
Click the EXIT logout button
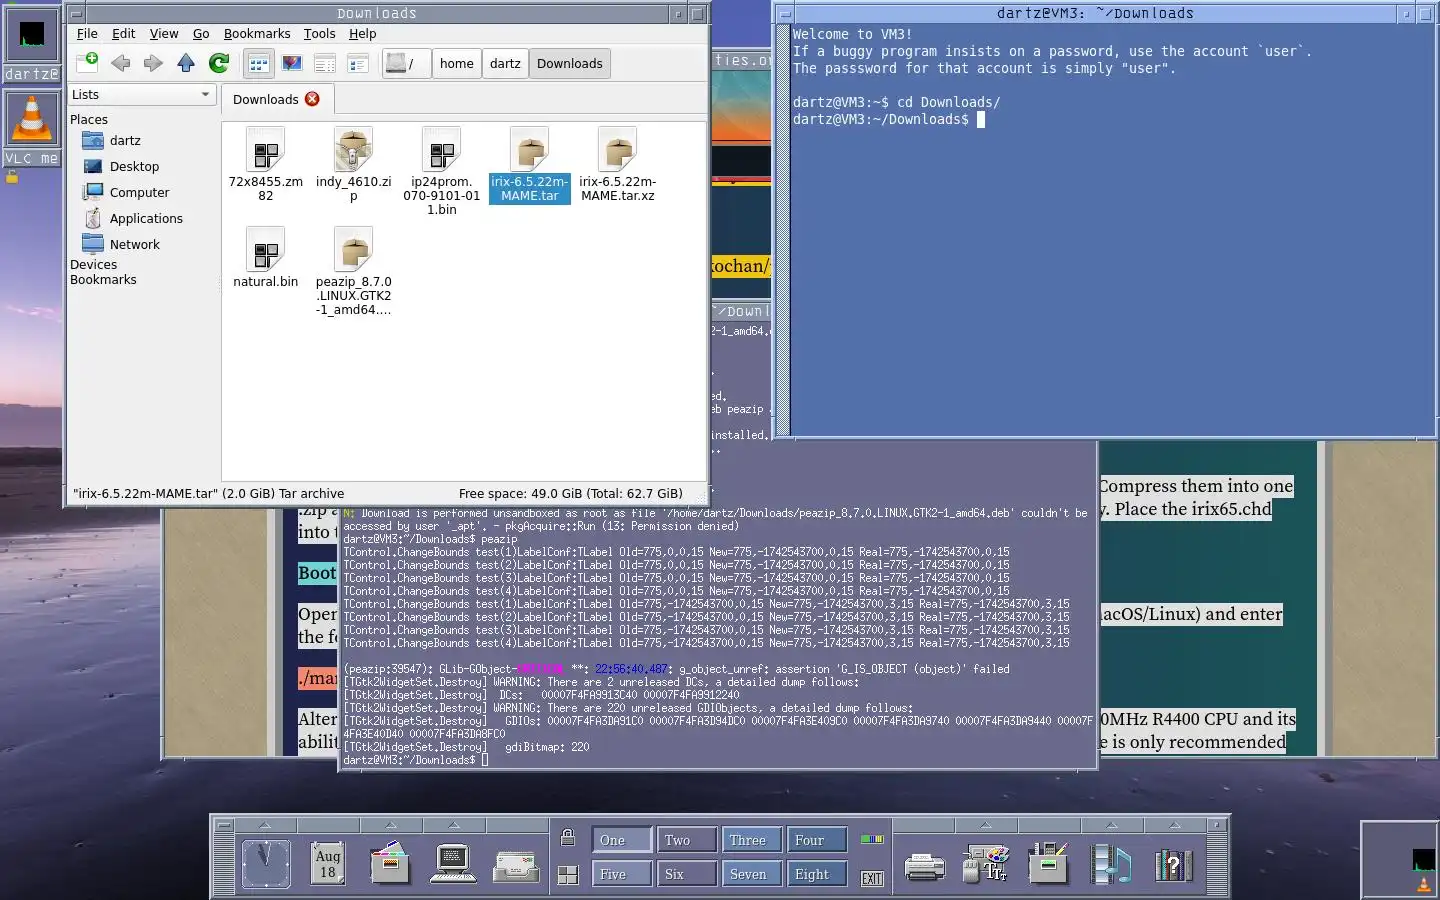point(872,878)
